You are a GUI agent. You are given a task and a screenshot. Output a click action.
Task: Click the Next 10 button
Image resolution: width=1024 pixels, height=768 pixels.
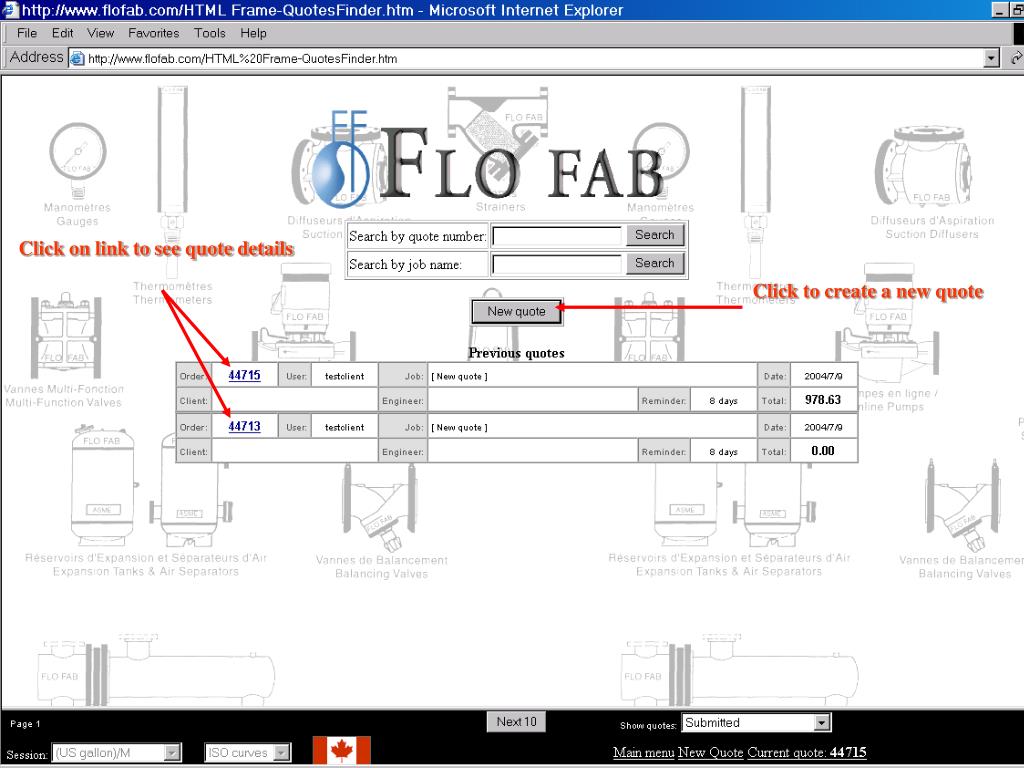pos(517,722)
